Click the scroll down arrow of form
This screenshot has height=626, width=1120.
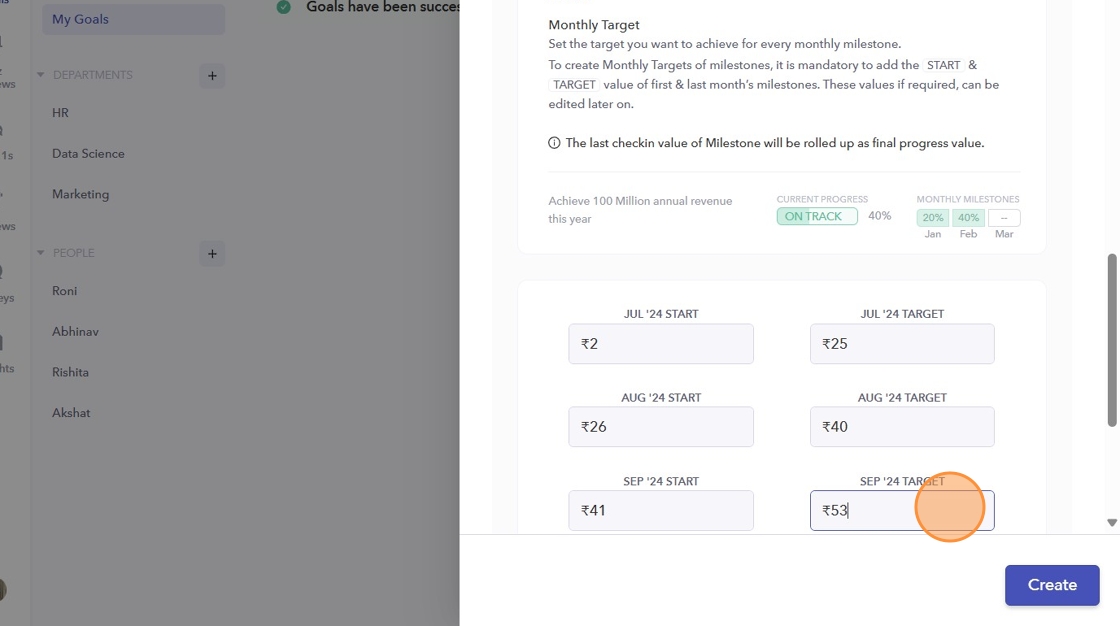pyautogui.click(x=1112, y=523)
